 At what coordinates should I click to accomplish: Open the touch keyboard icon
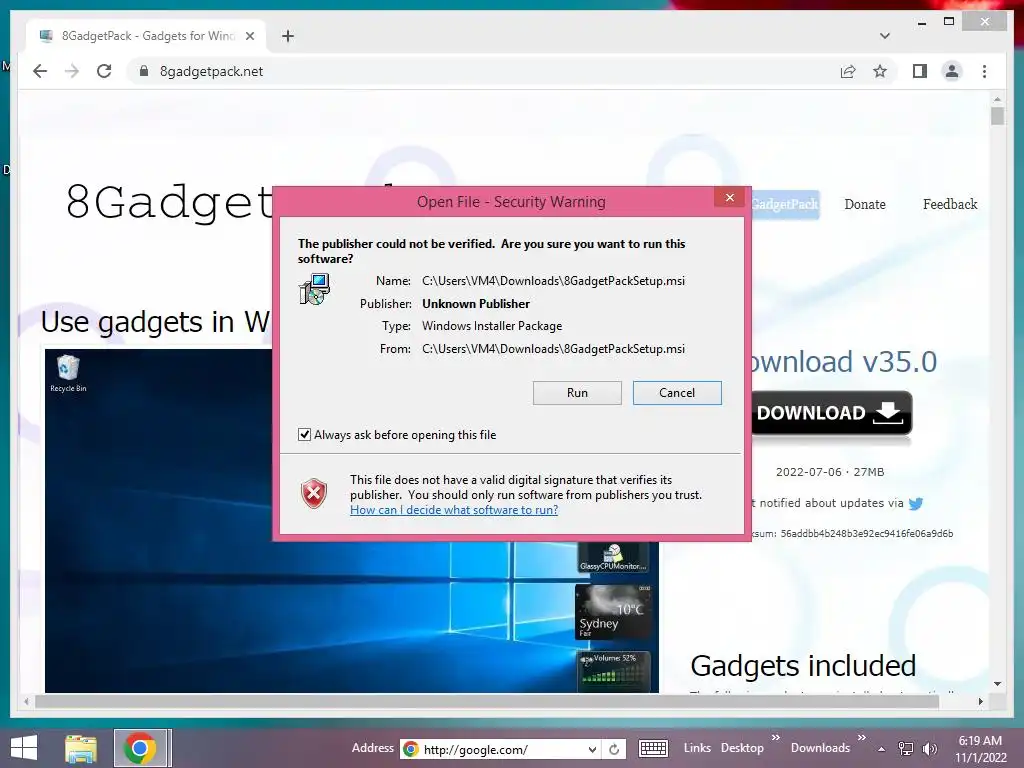pyautogui.click(x=652, y=748)
